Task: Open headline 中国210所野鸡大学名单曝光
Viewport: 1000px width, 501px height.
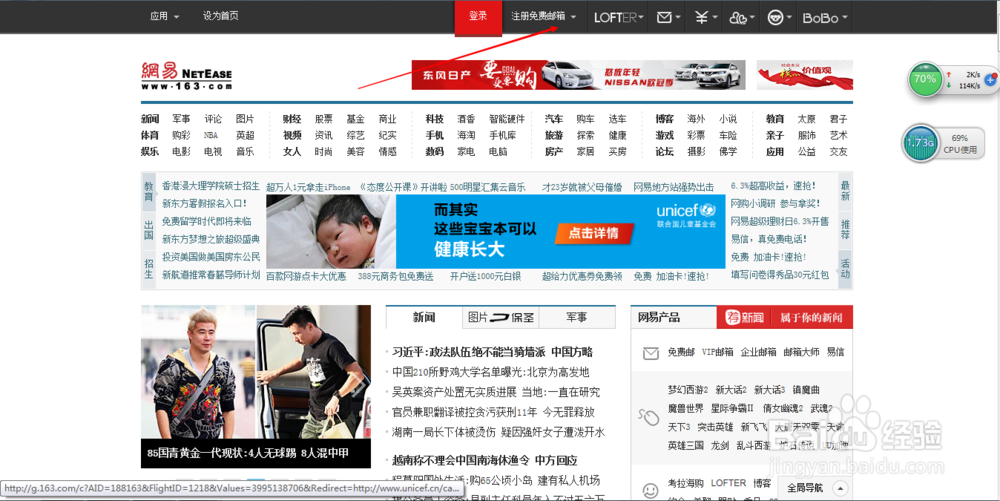Action: point(490,372)
